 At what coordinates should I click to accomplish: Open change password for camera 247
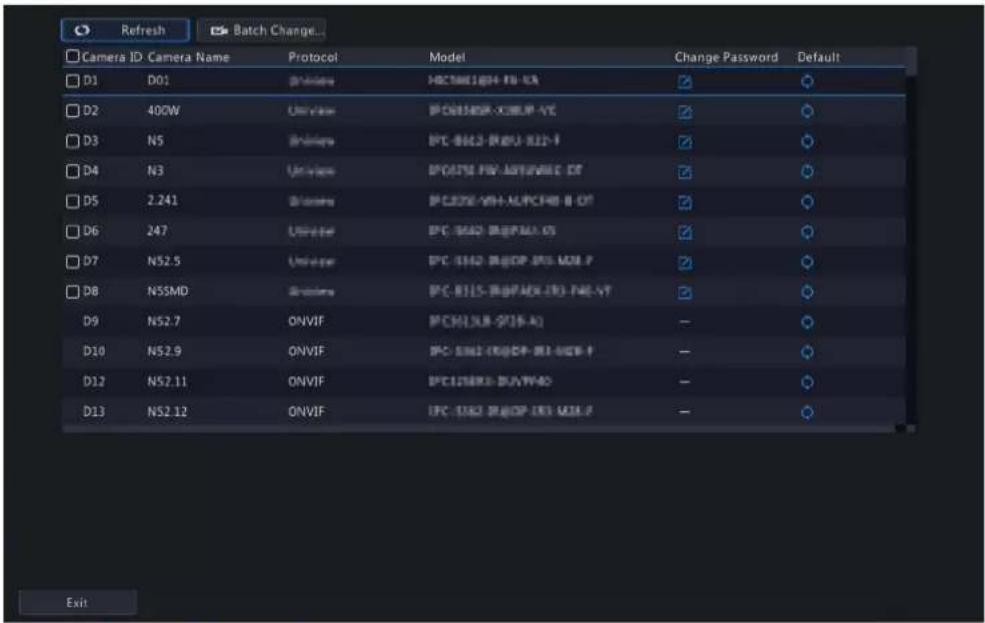click(685, 232)
